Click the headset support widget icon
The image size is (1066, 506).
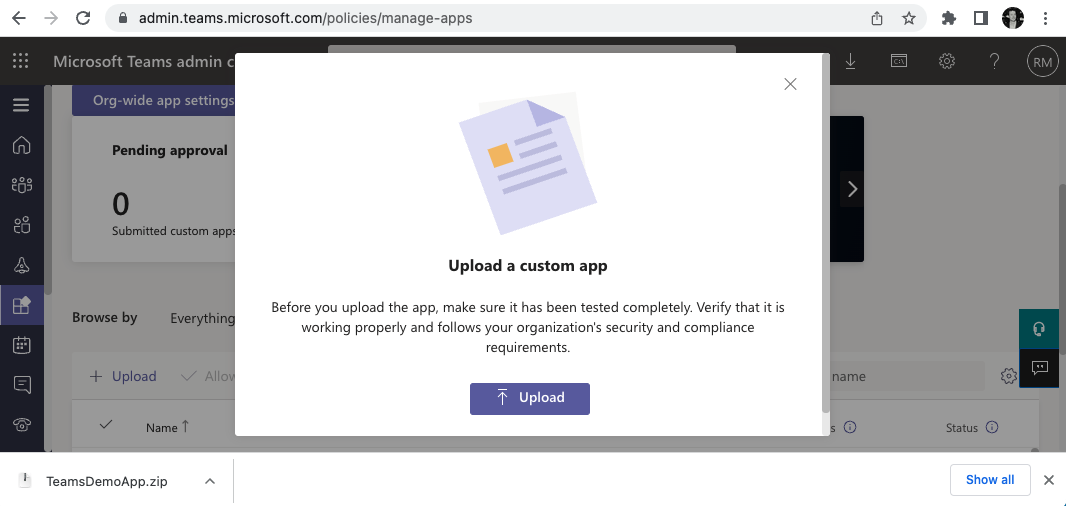click(1039, 329)
